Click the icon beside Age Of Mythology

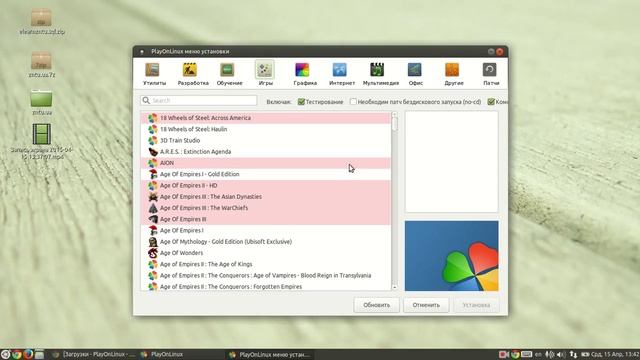(x=153, y=242)
